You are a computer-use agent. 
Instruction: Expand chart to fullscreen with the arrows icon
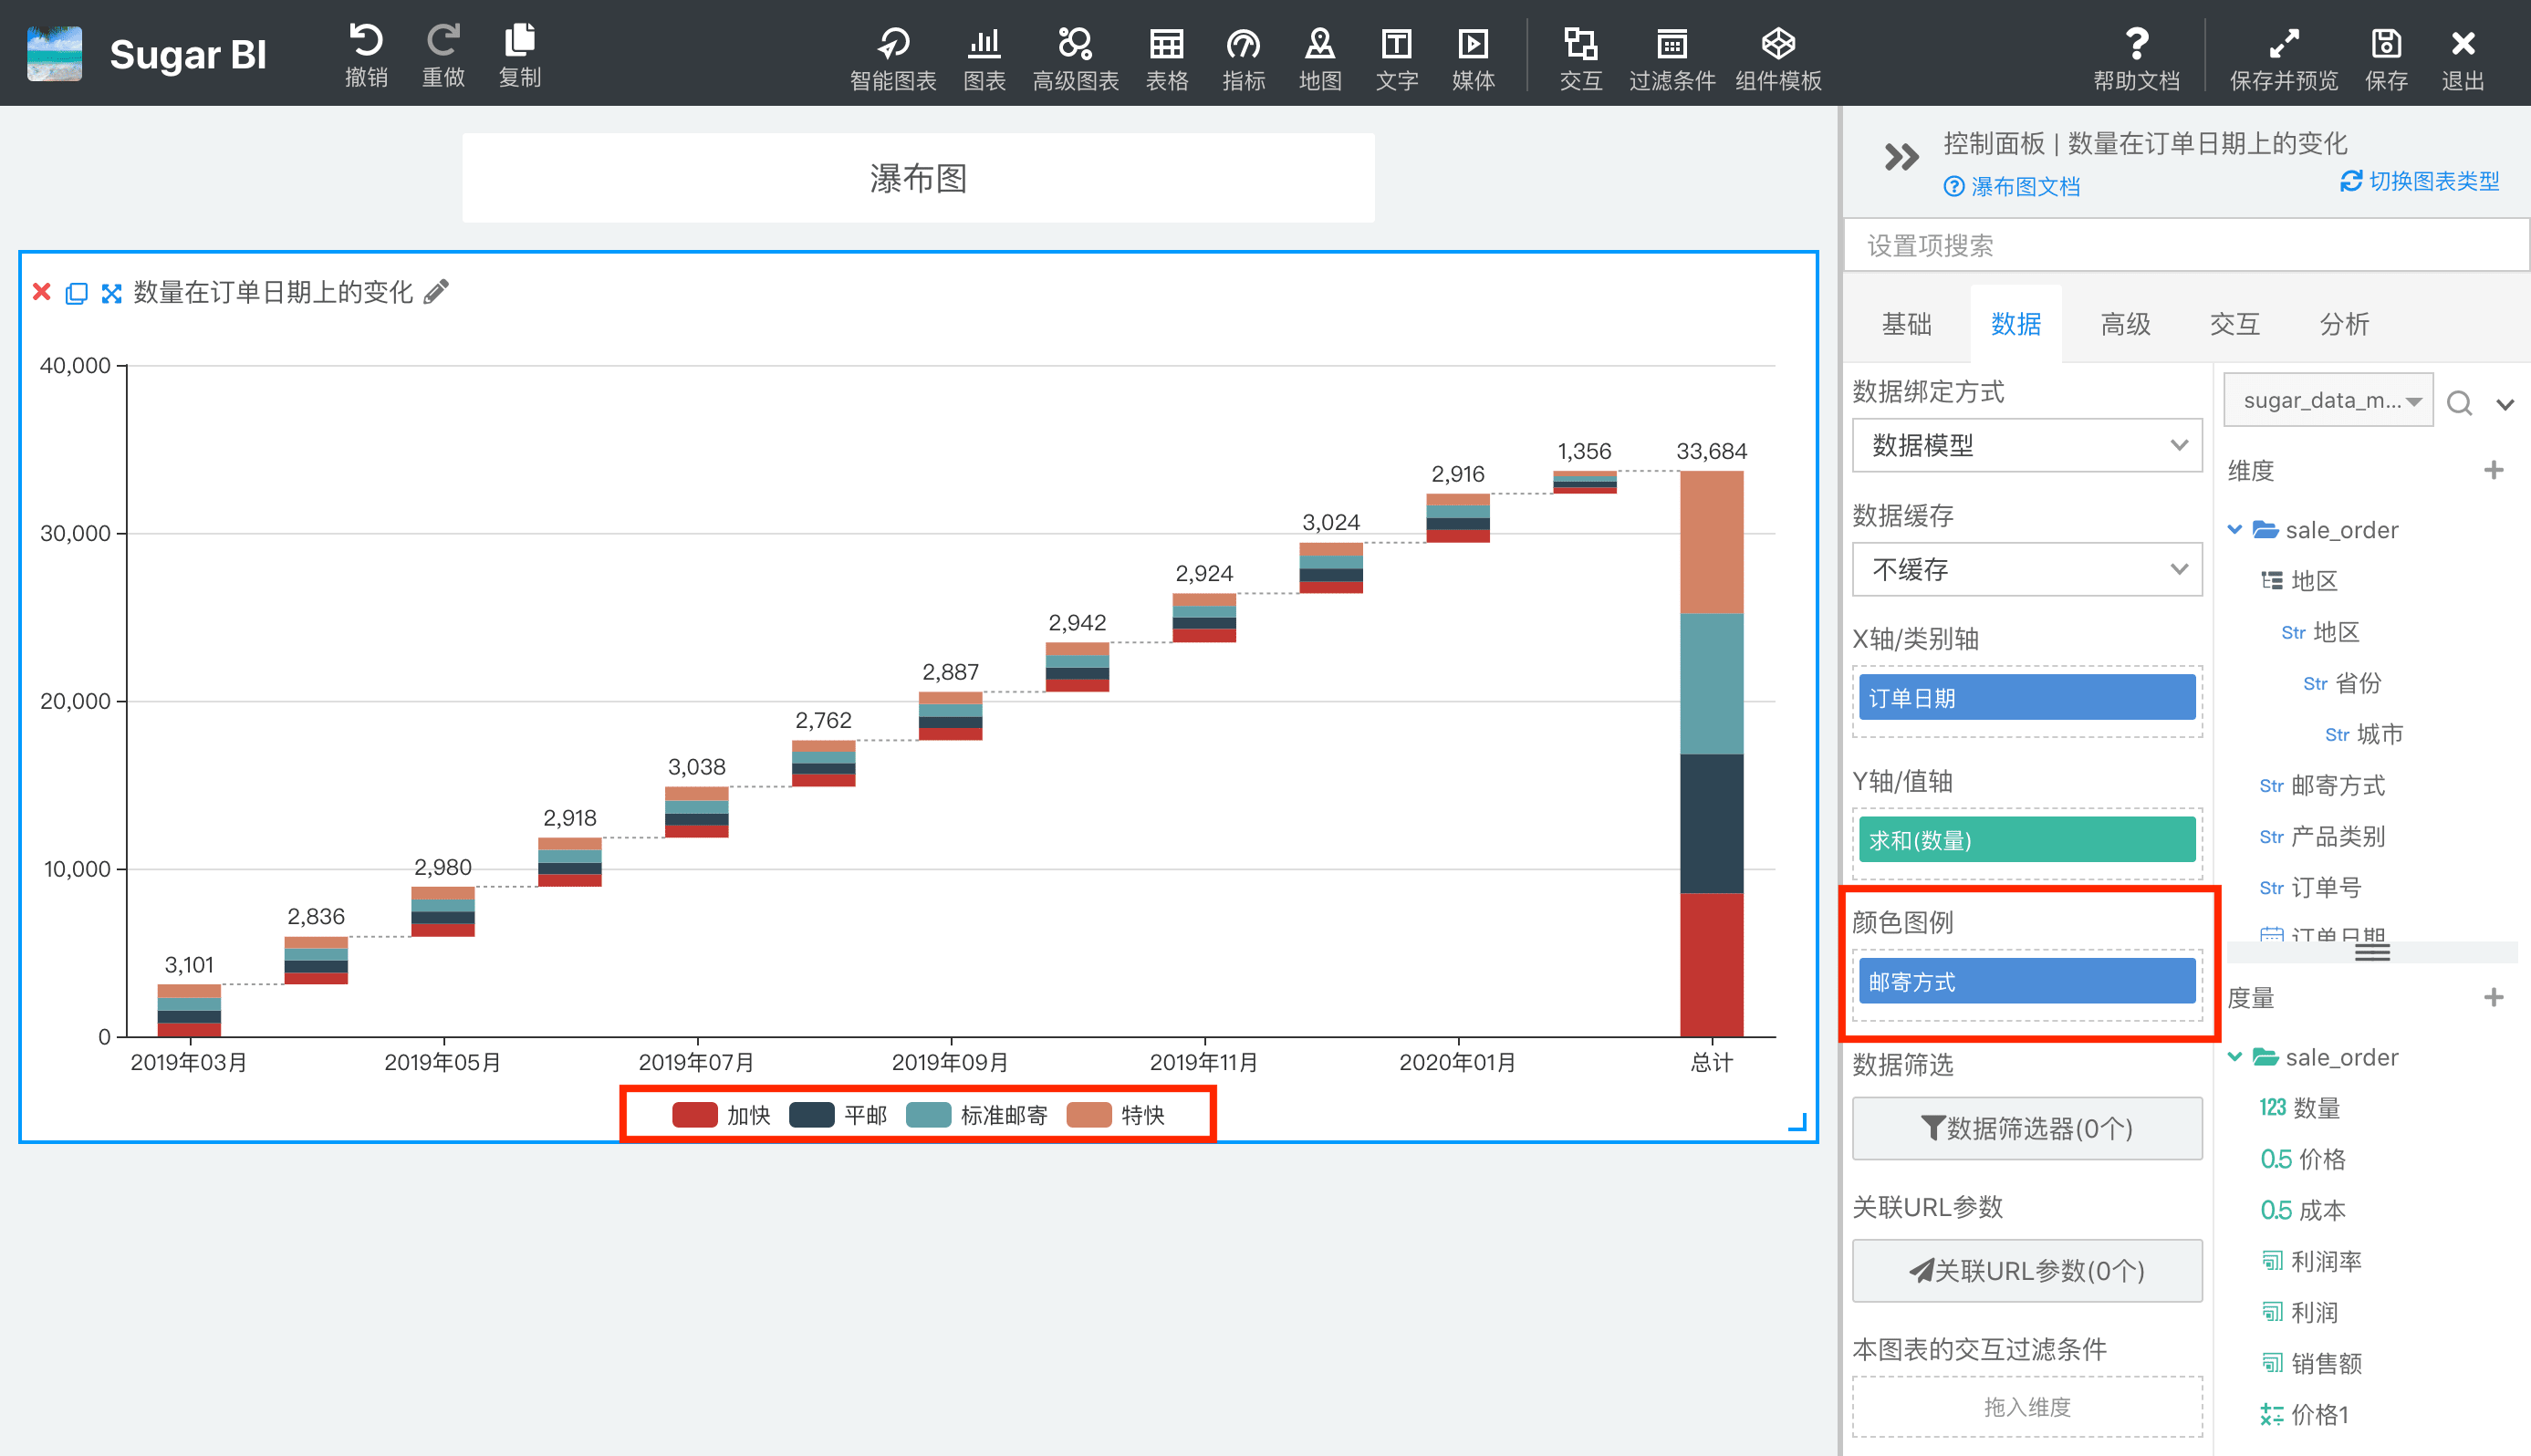click(111, 293)
